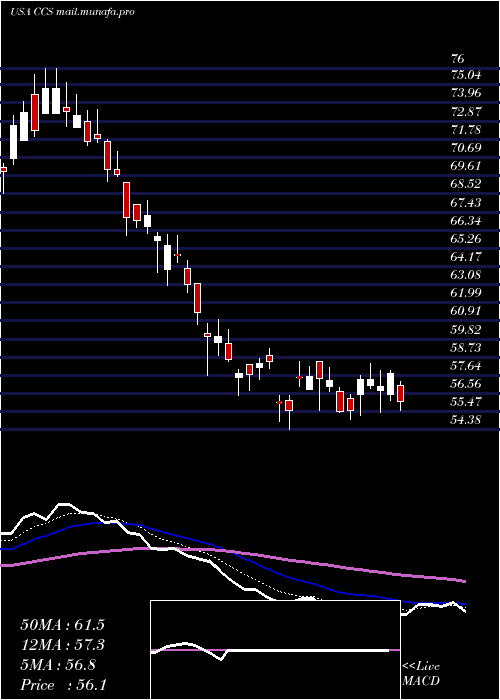Screen dimensions: 500x700
Task: Click the 63.08 price axis label
Action: [x=466, y=275]
